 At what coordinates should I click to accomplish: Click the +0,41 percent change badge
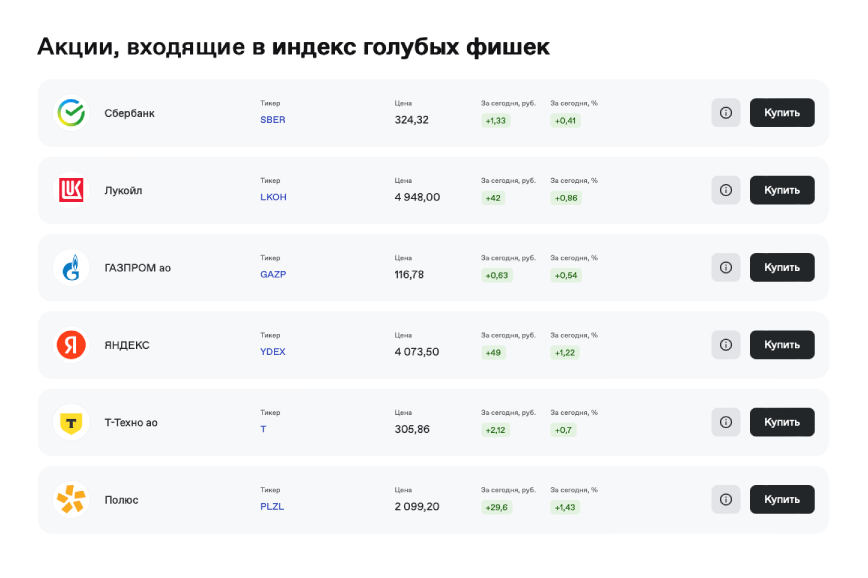(x=565, y=121)
